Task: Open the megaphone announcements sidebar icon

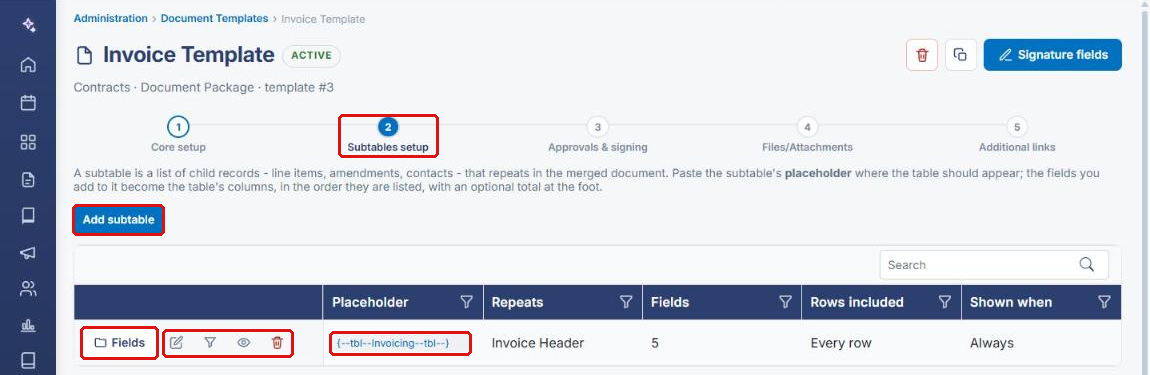Action: tap(28, 252)
